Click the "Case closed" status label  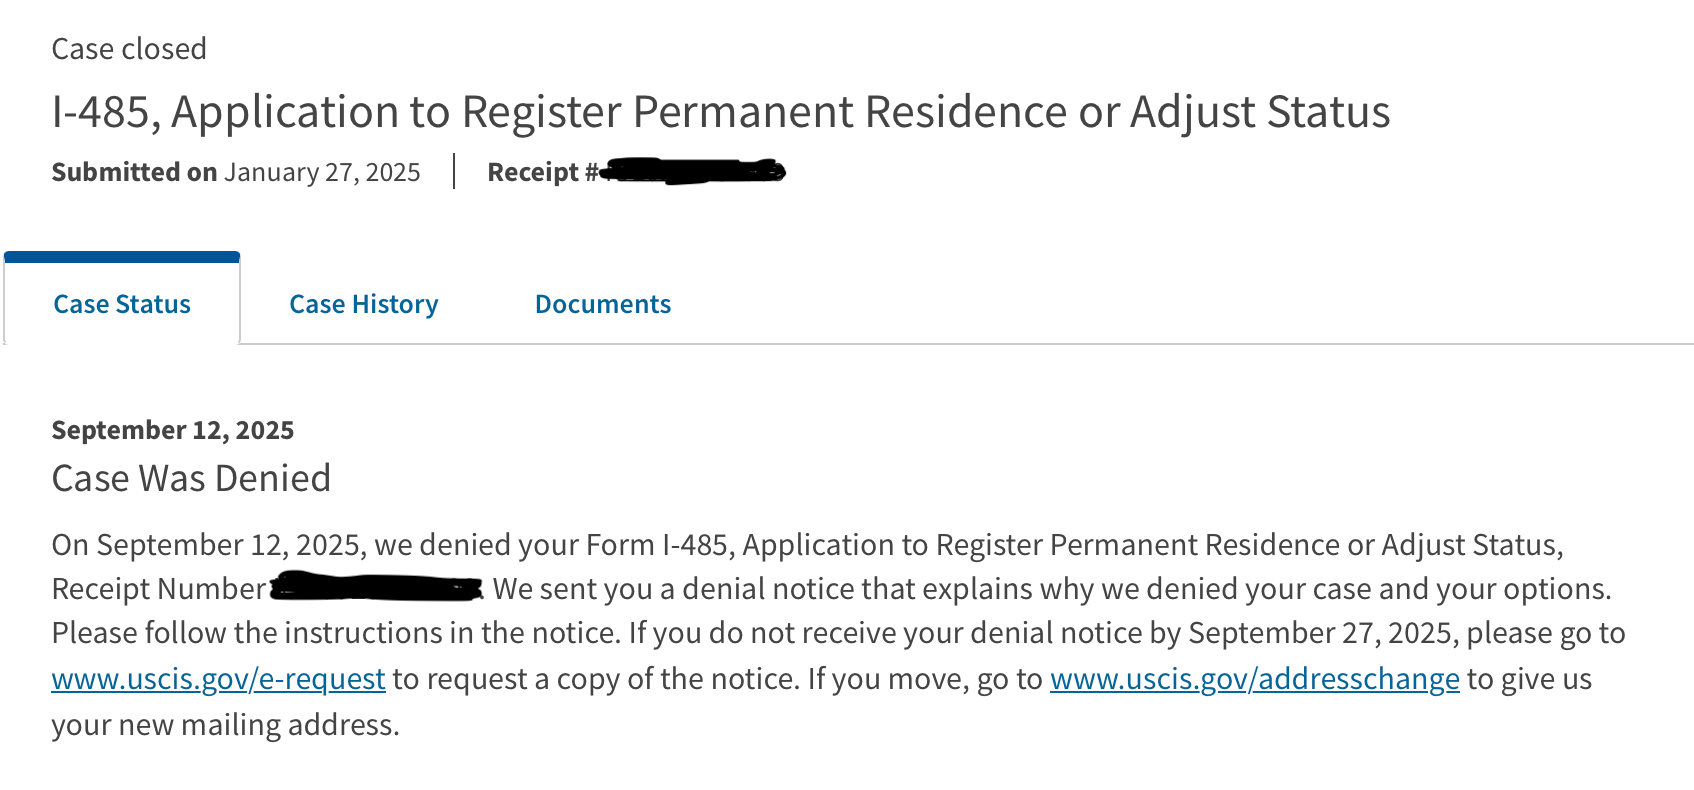(129, 49)
